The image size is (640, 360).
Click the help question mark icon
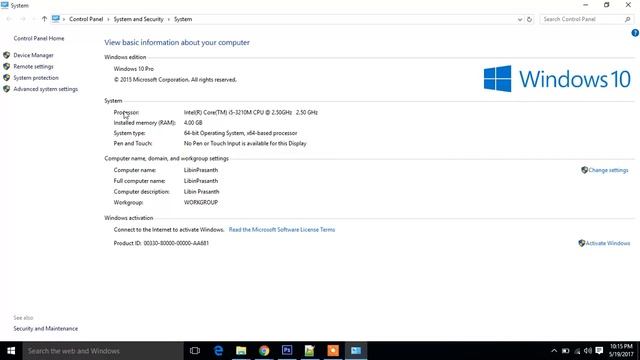(x=635, y=33)
